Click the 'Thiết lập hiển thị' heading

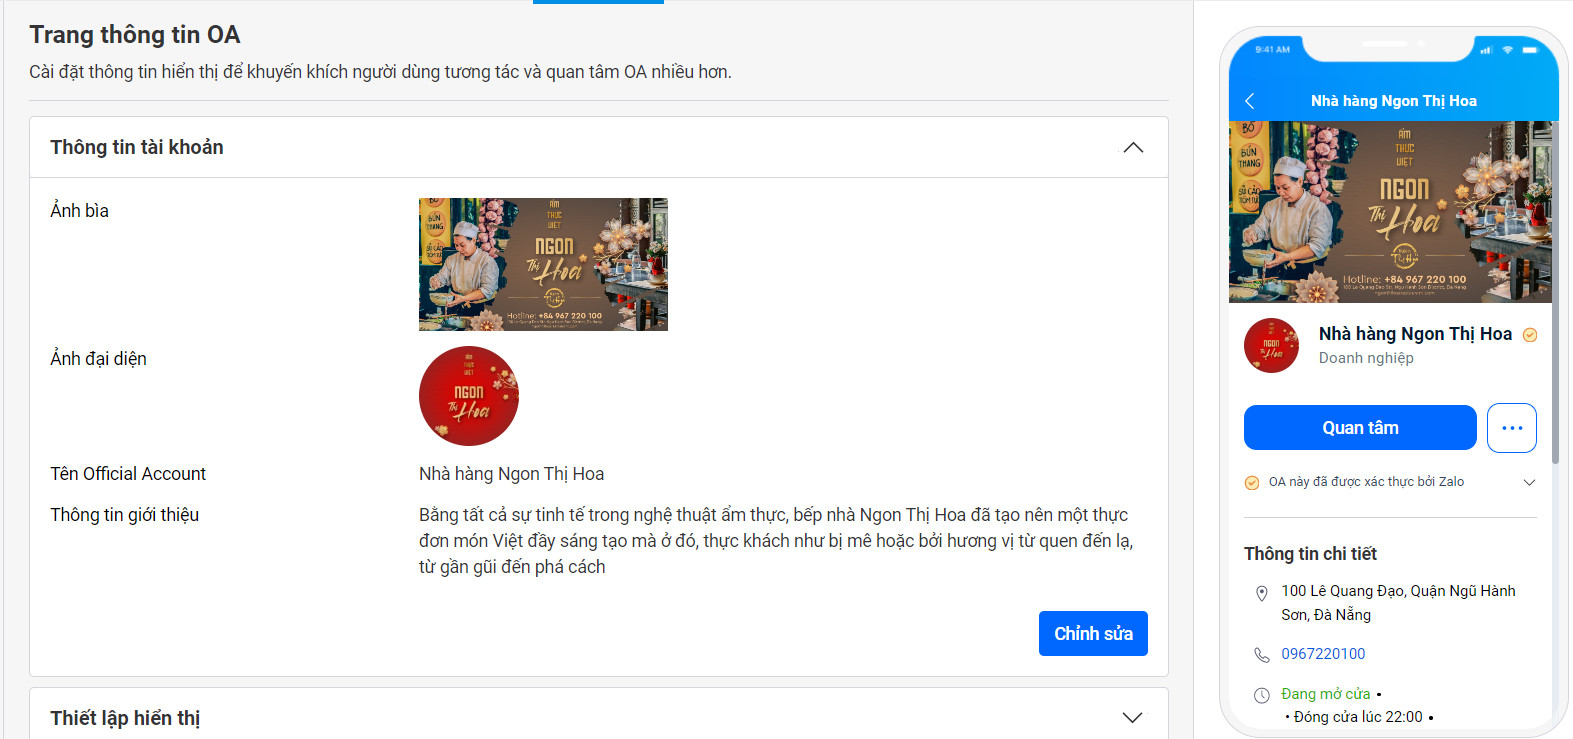pos(125,718)
